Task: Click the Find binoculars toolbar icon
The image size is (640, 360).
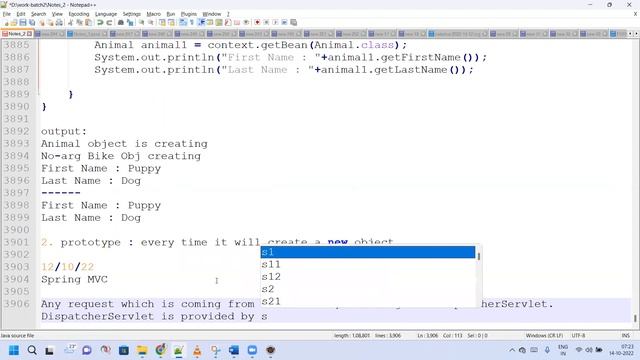Action: tap(121, 22)
